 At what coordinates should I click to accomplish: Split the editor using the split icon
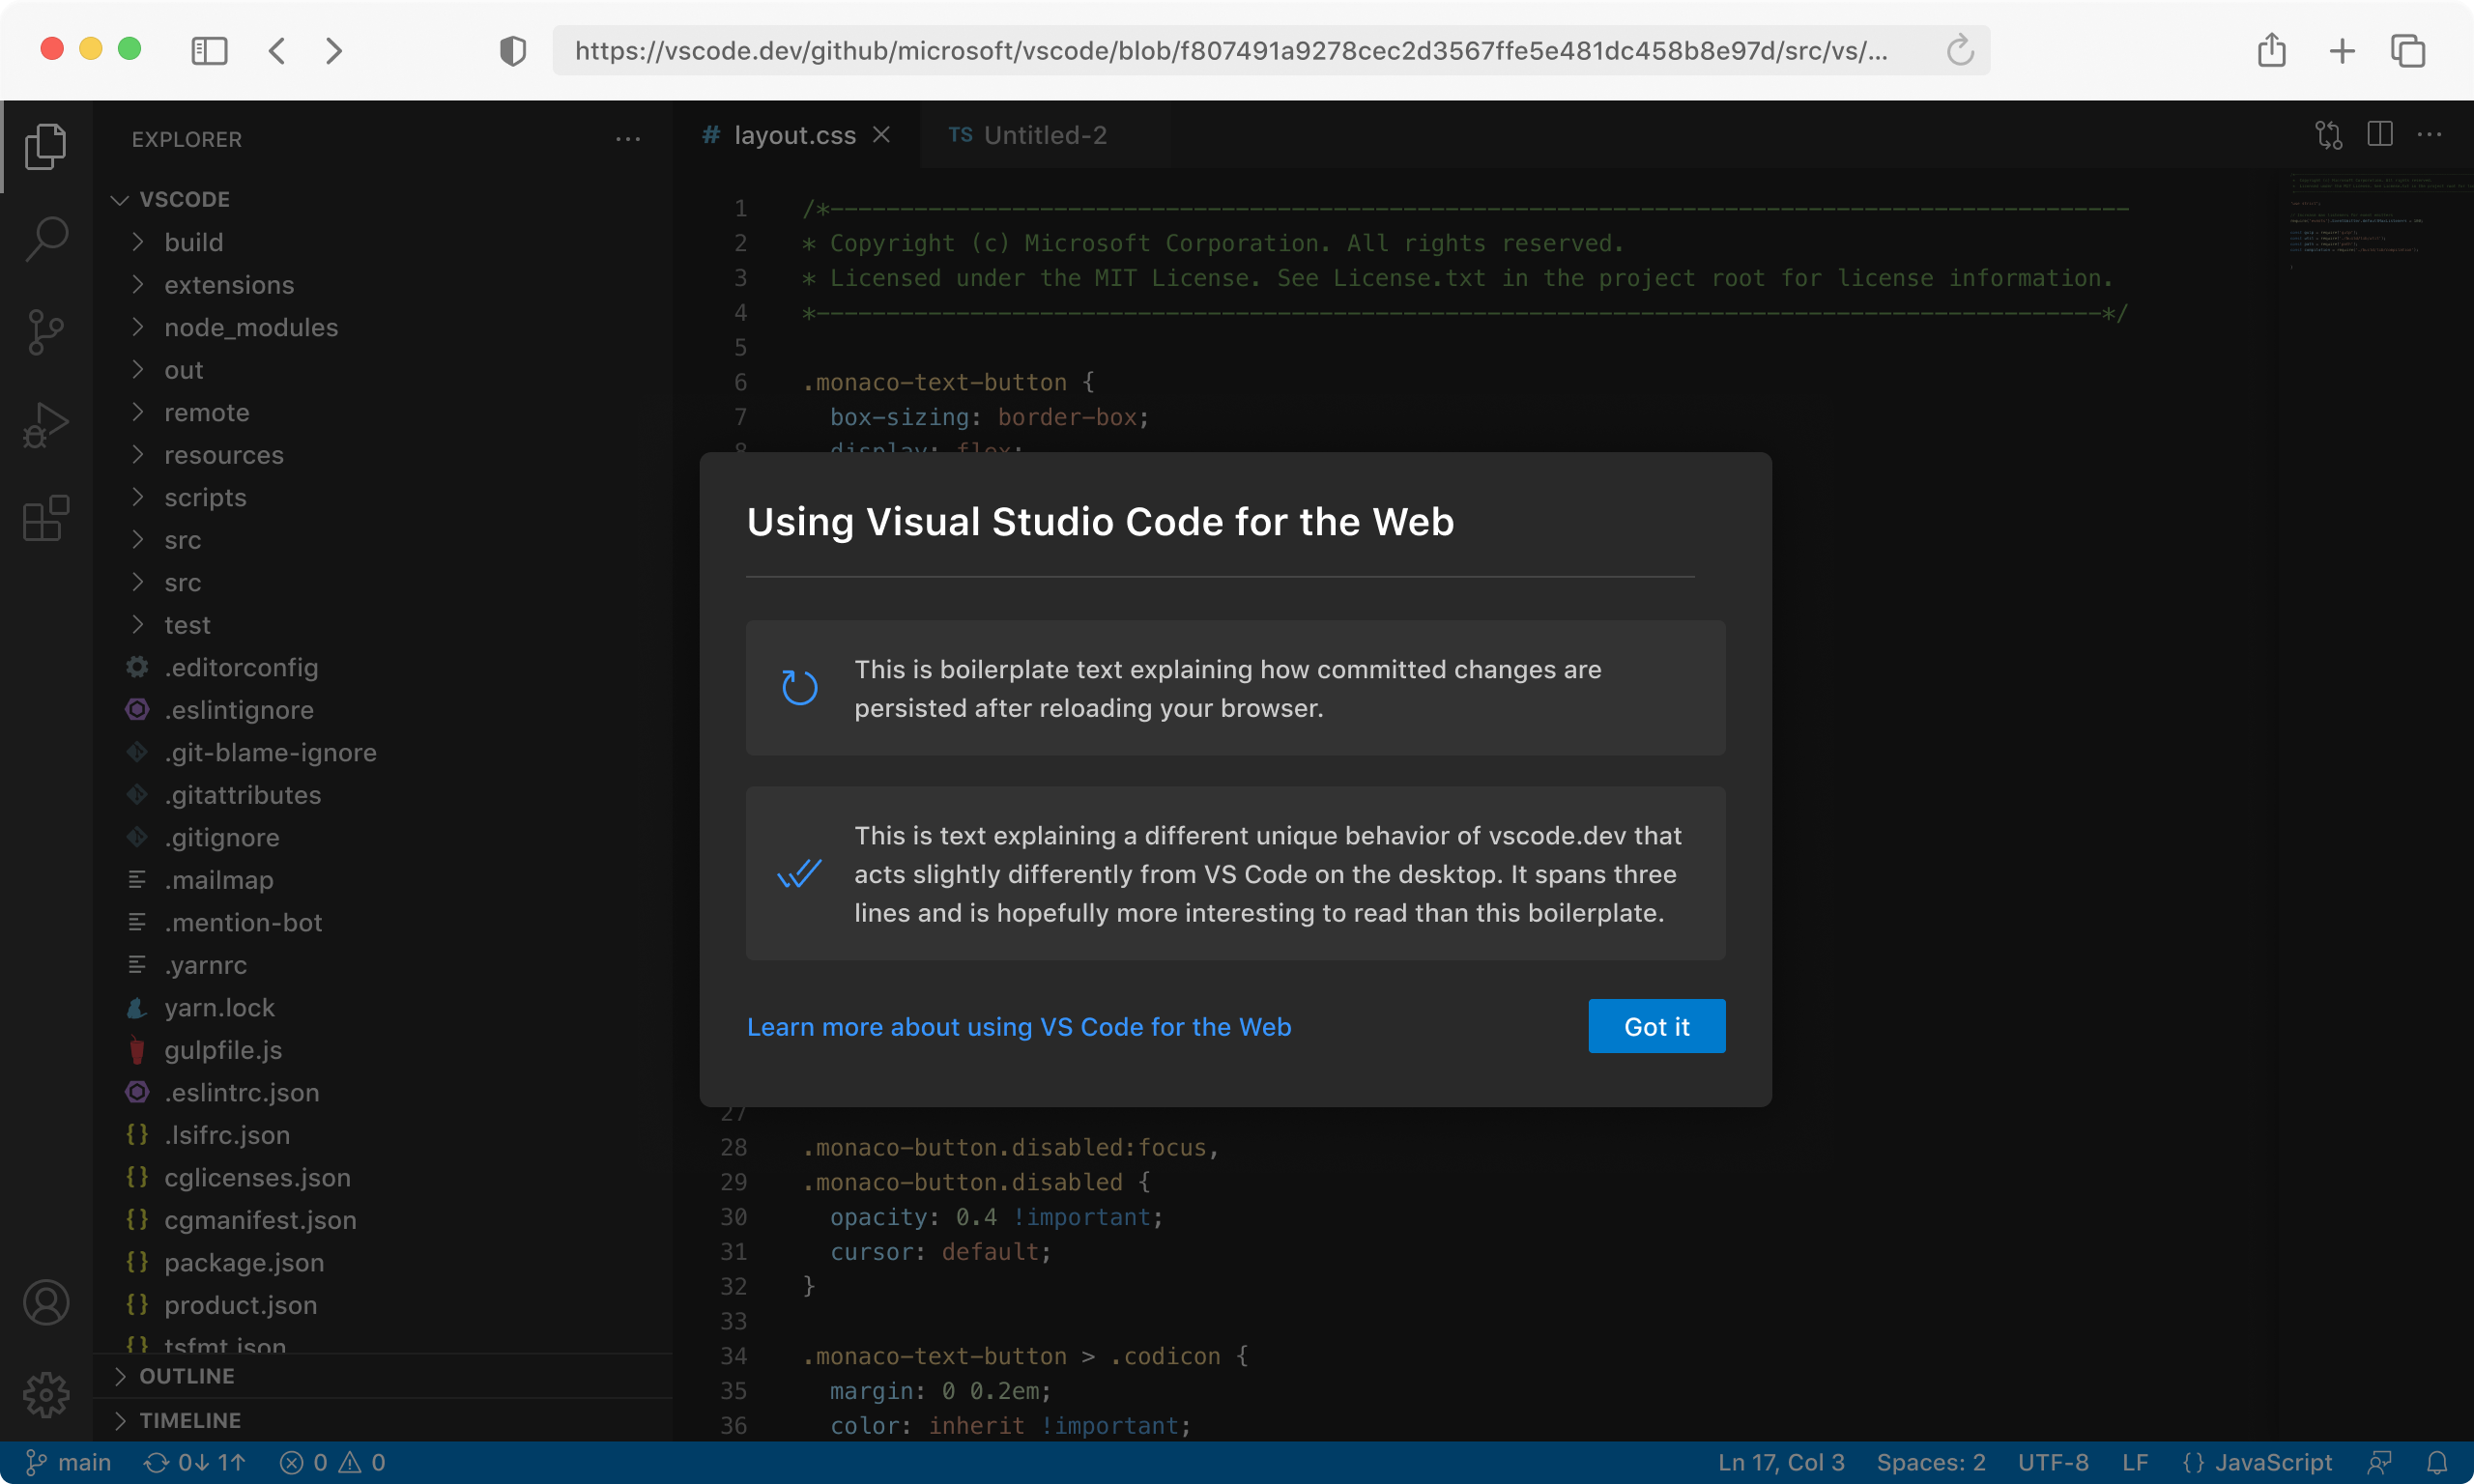pos(2379,134)
